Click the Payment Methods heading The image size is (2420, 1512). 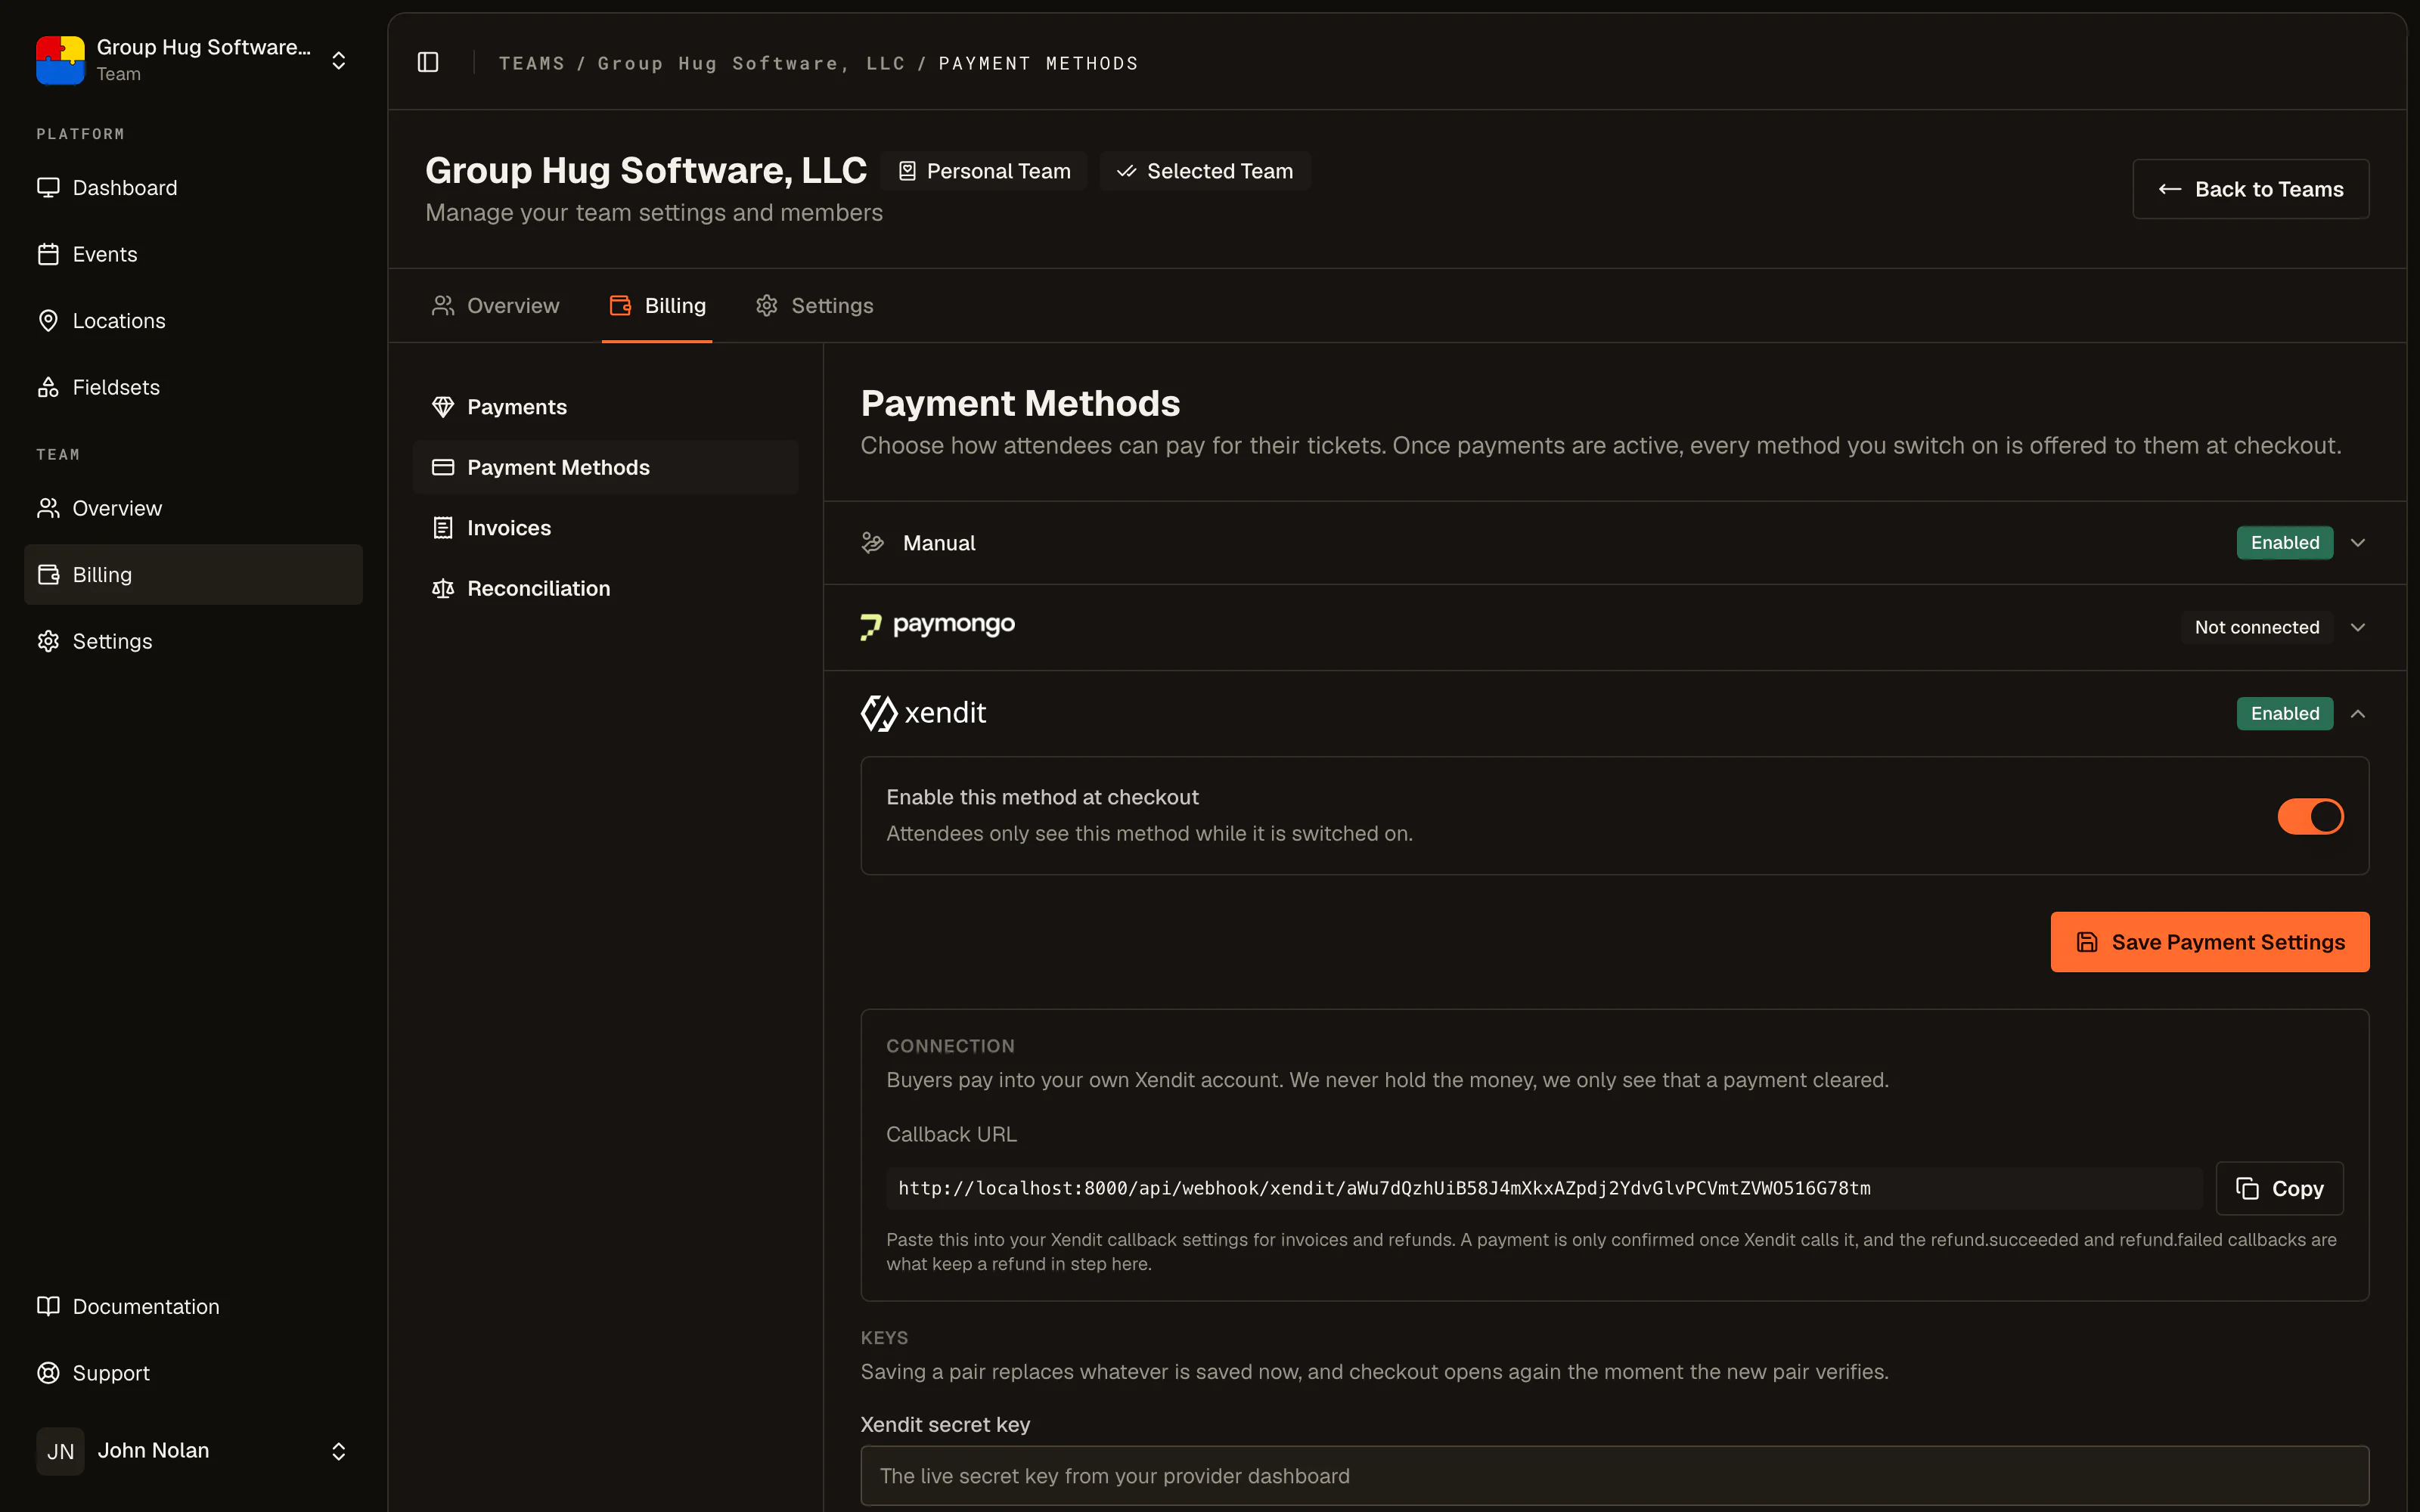[x=1020, y=403]
